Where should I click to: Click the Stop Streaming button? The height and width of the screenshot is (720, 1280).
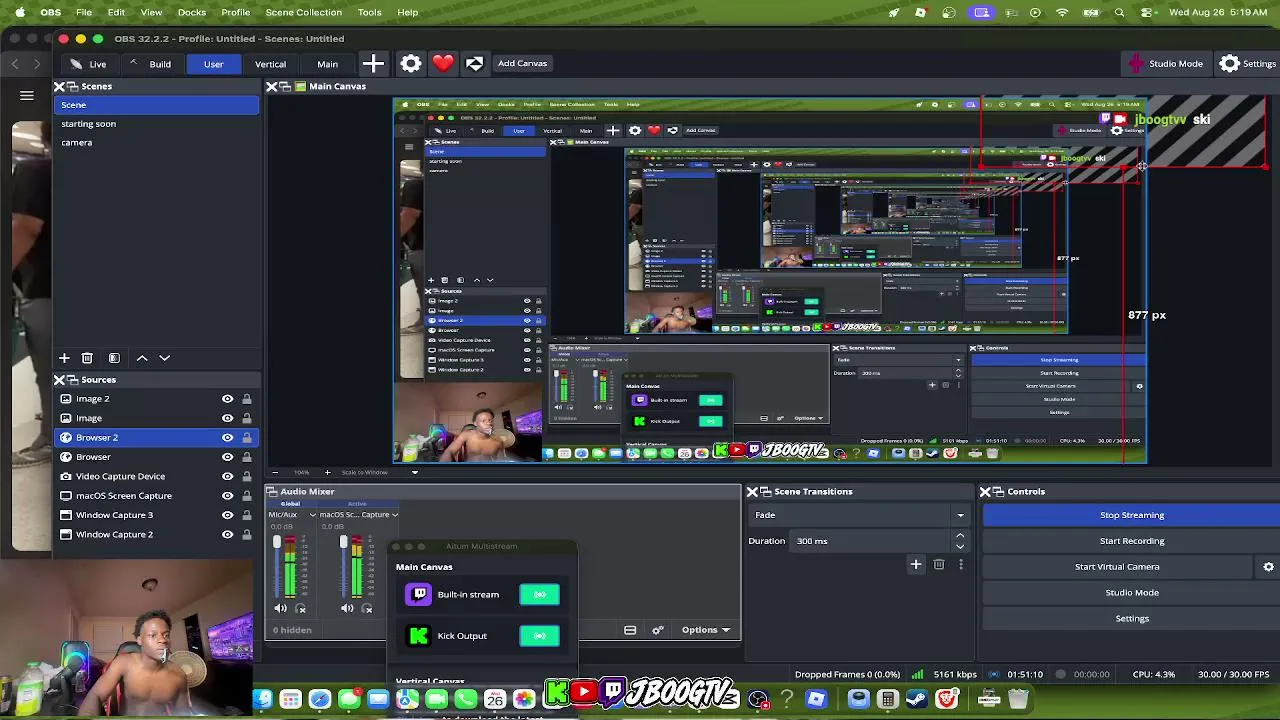click(x=1132, y=515)
